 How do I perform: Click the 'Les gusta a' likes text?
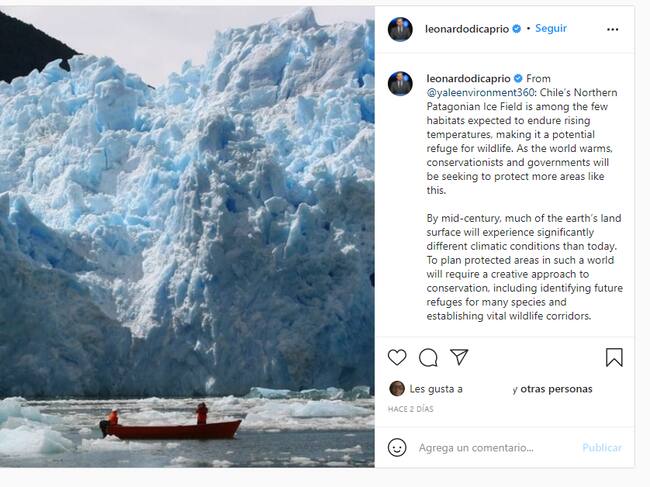tap(436, 389)
